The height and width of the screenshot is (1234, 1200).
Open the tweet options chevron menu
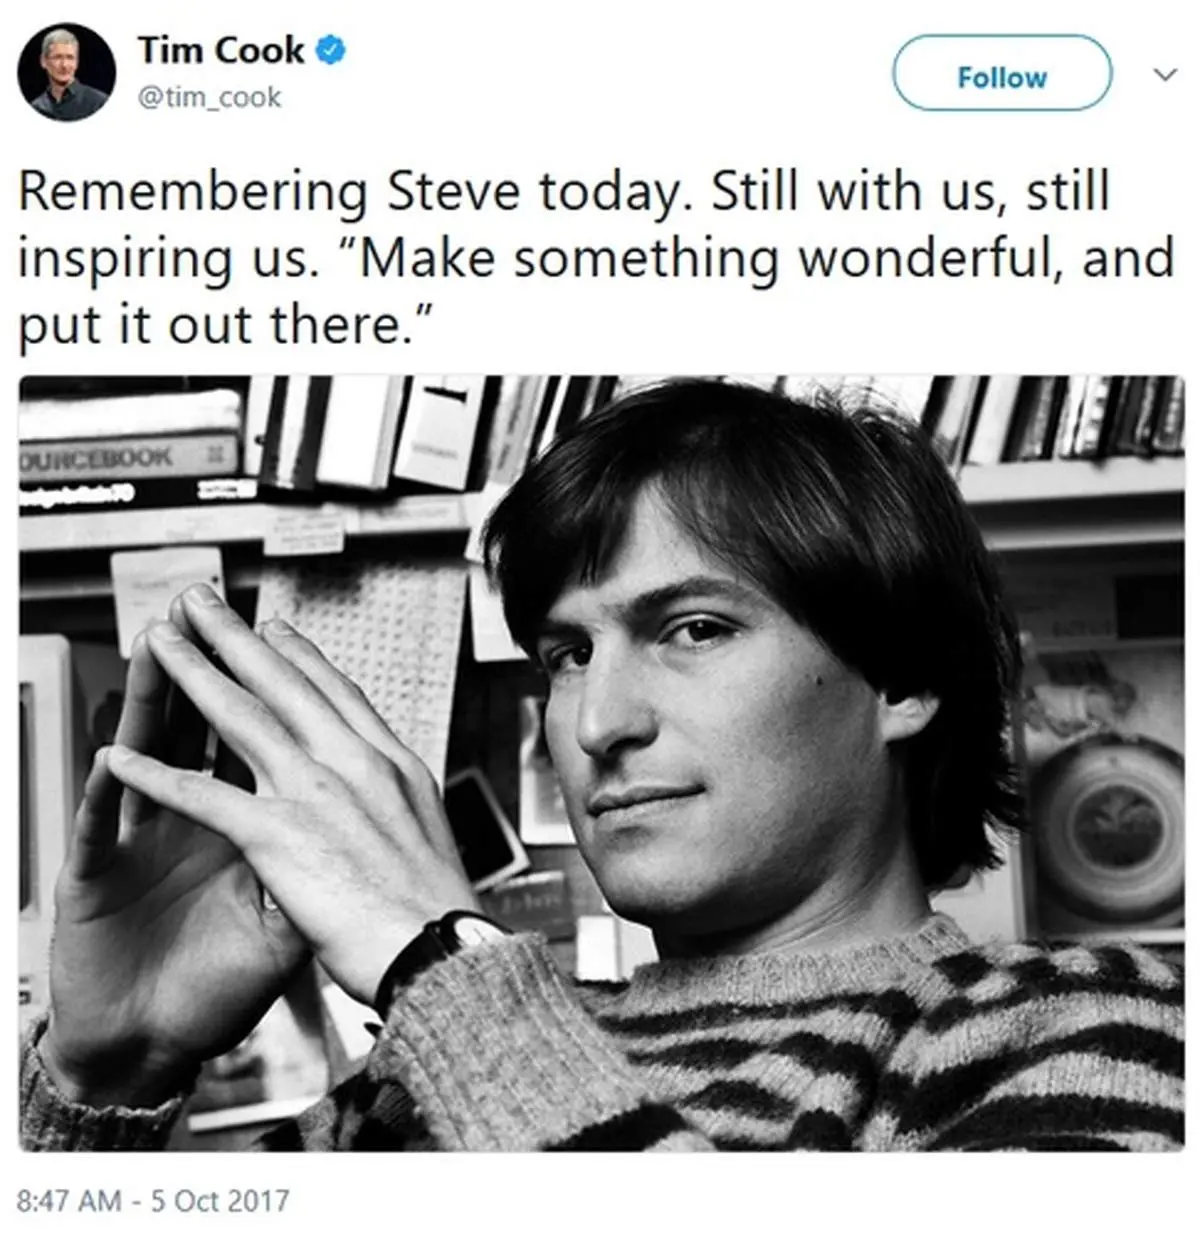point(1163,75)
